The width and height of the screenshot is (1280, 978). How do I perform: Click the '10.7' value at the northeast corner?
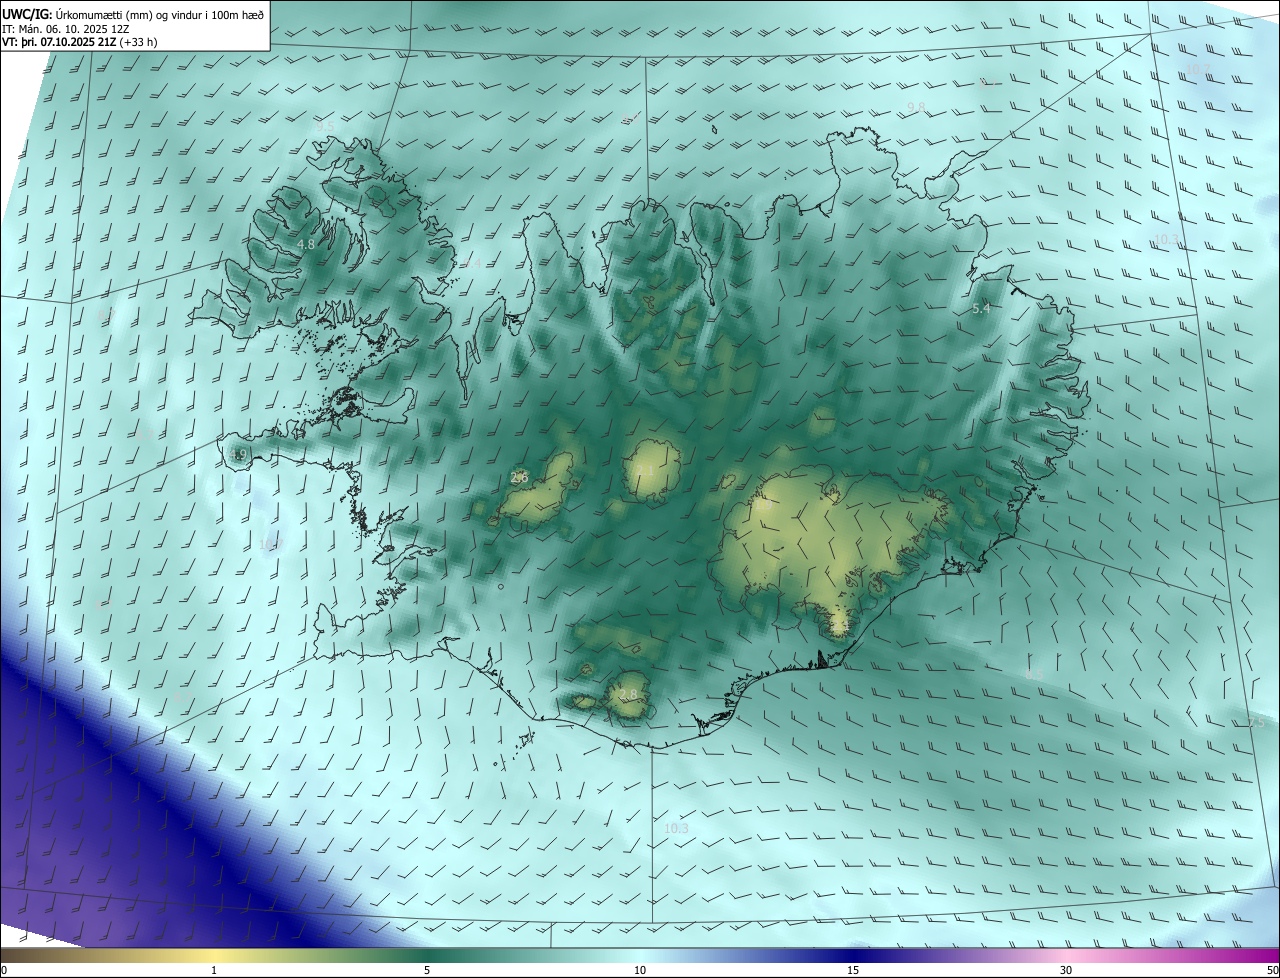[x=1198, y=69]
